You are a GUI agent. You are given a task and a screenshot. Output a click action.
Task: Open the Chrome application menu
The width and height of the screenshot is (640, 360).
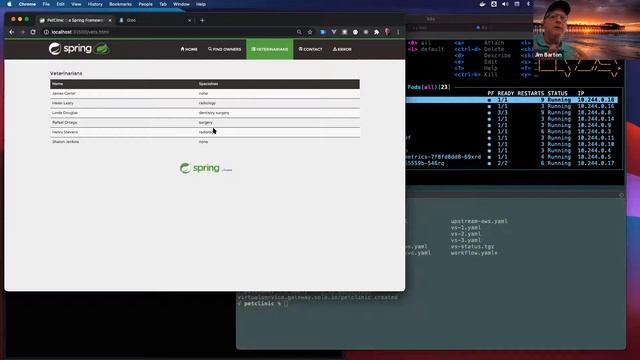tap(27, 4)
